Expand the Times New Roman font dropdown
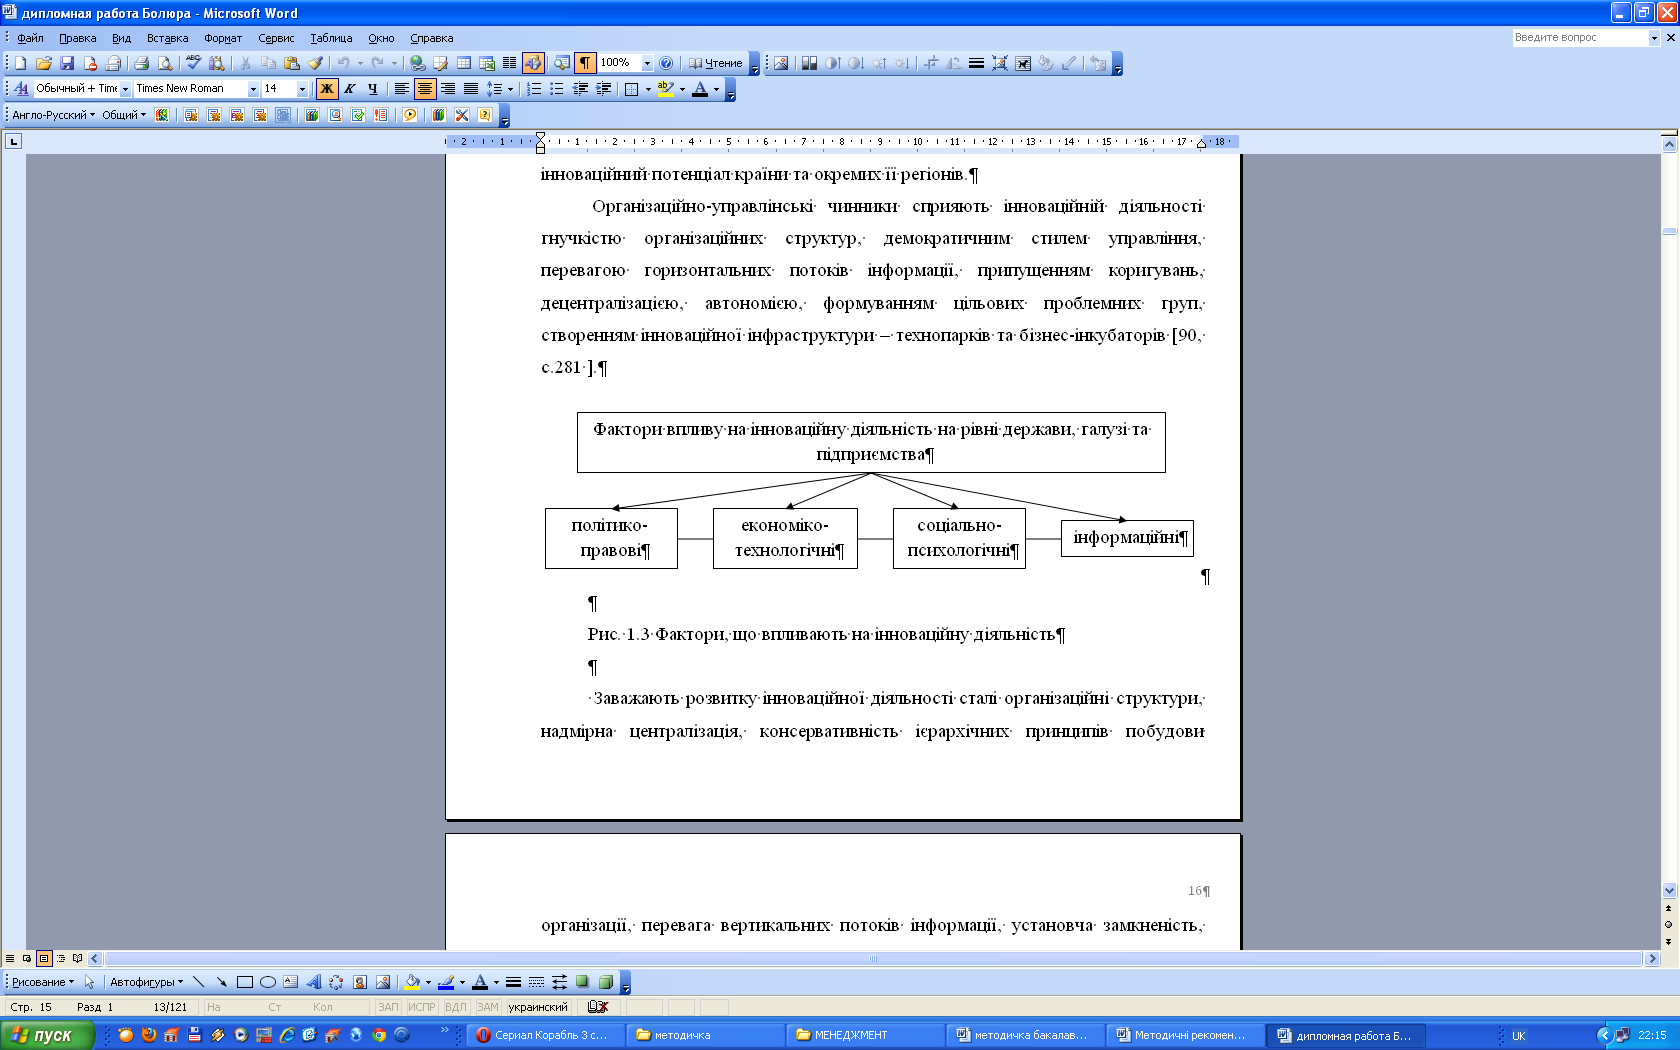Screen dimensions: 1680x1050 click(253, 89)
